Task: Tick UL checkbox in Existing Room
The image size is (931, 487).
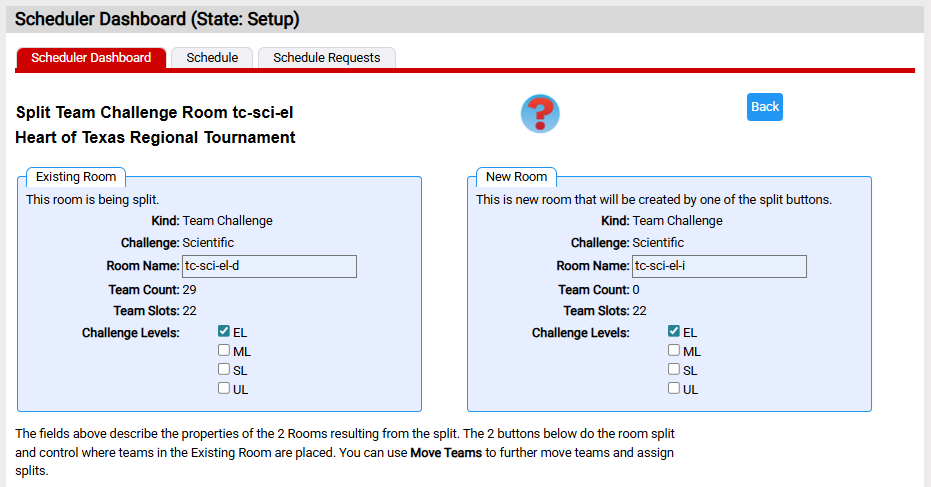Action: (x=224, y=388)
